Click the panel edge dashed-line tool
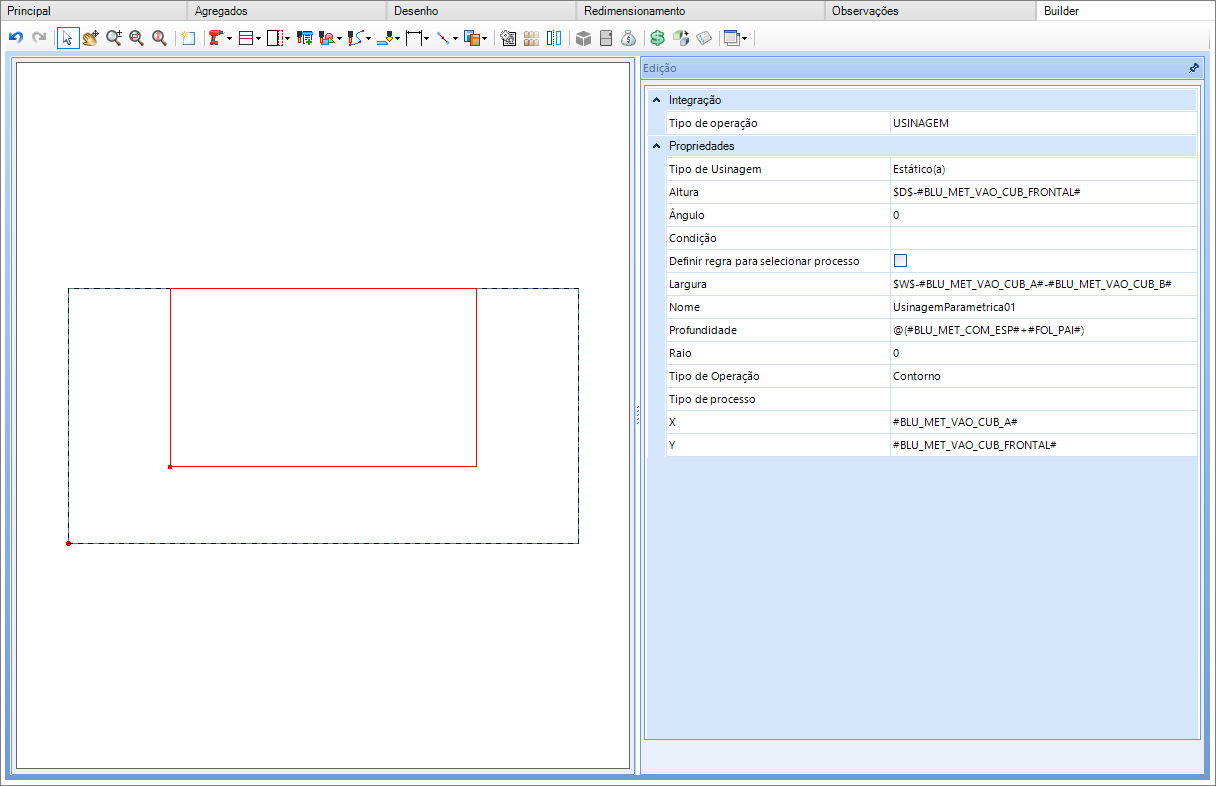 click(275, 38)
